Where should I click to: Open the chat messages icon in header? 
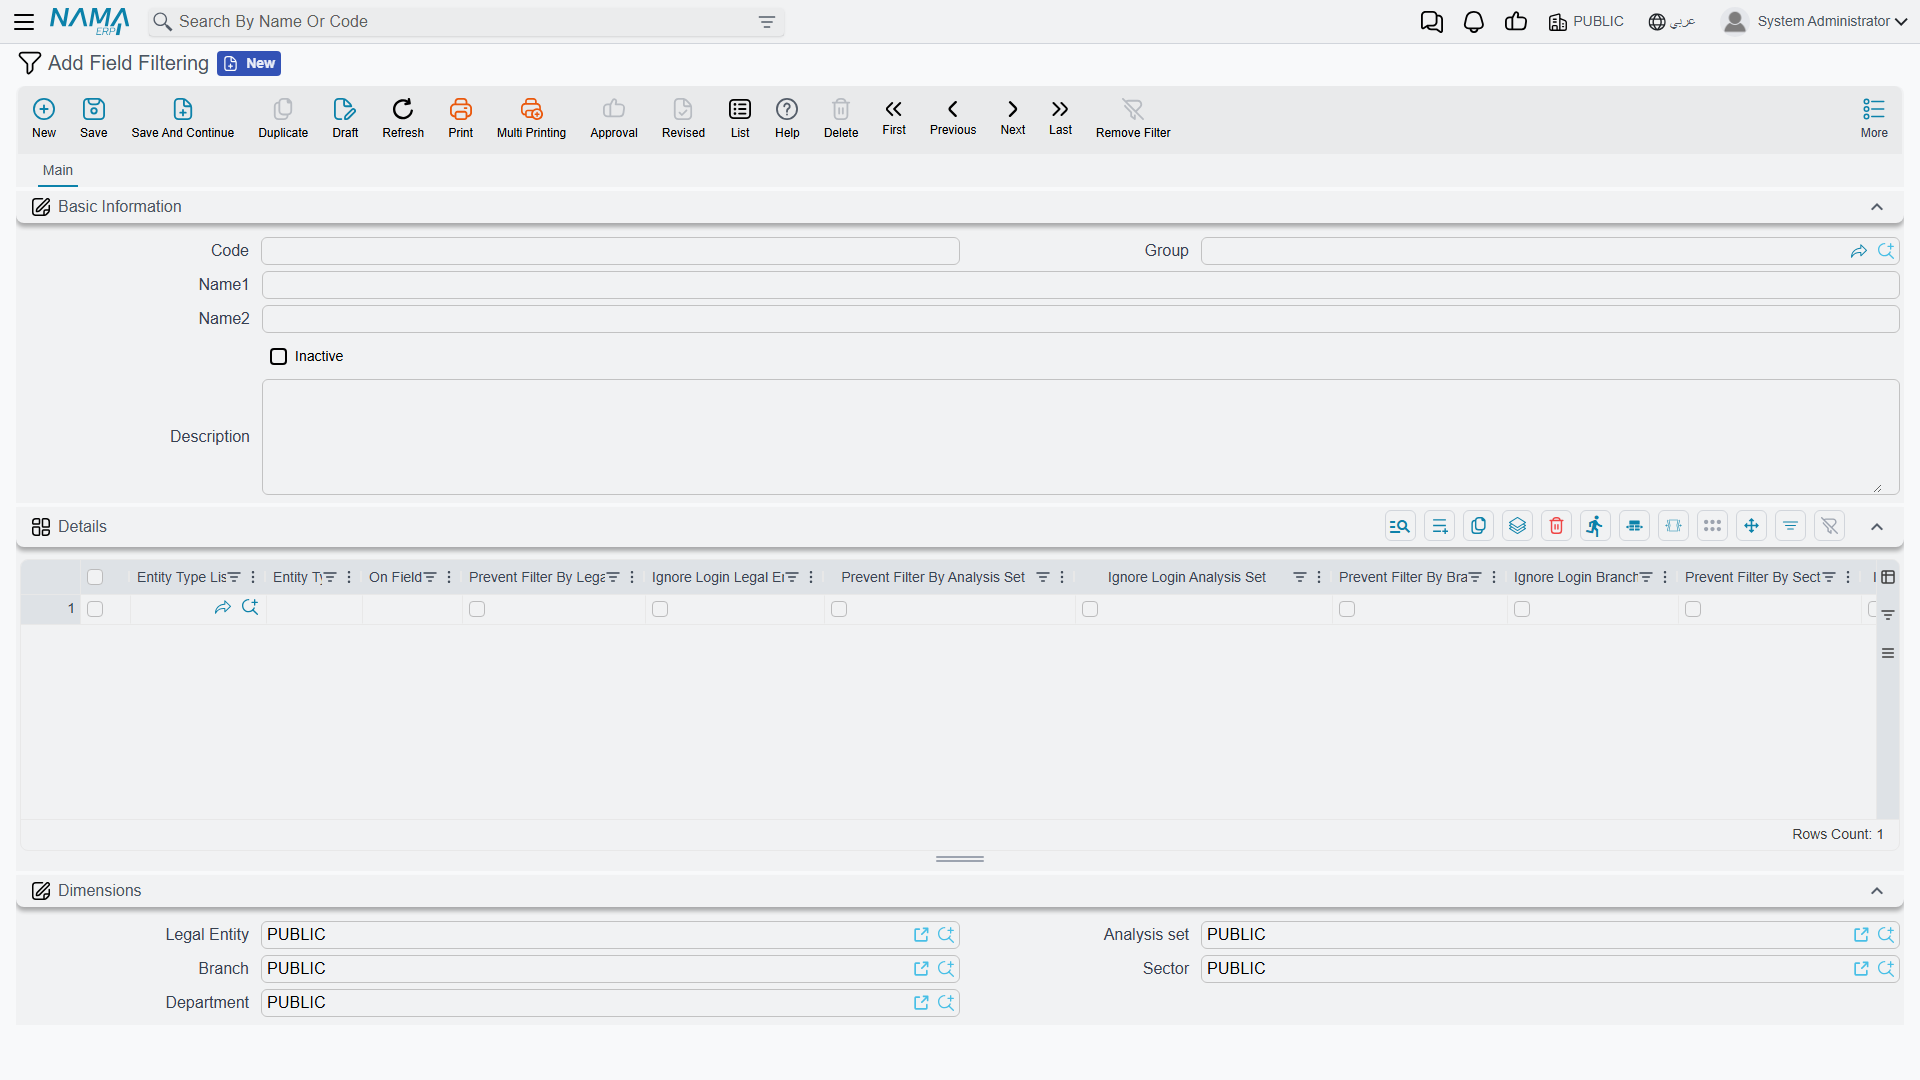click(x=1431, y=22)
